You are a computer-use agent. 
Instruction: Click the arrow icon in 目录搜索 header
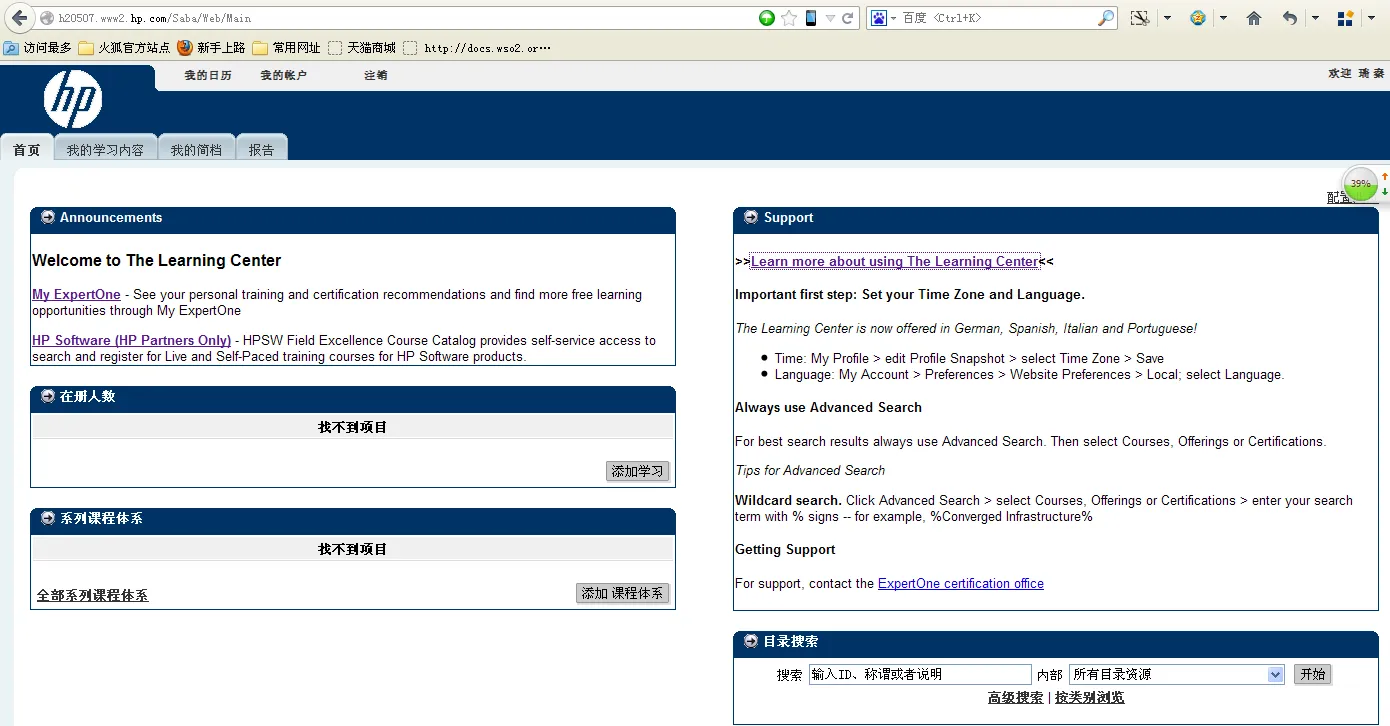751,641
